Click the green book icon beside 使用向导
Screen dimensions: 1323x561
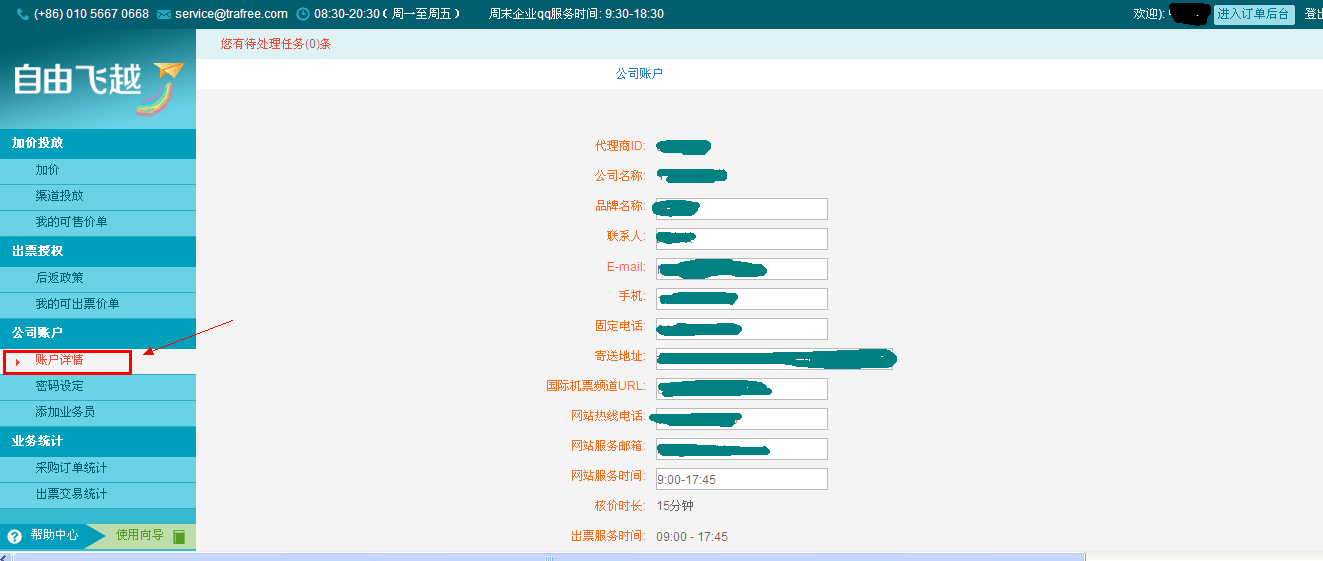pos(180,536)
